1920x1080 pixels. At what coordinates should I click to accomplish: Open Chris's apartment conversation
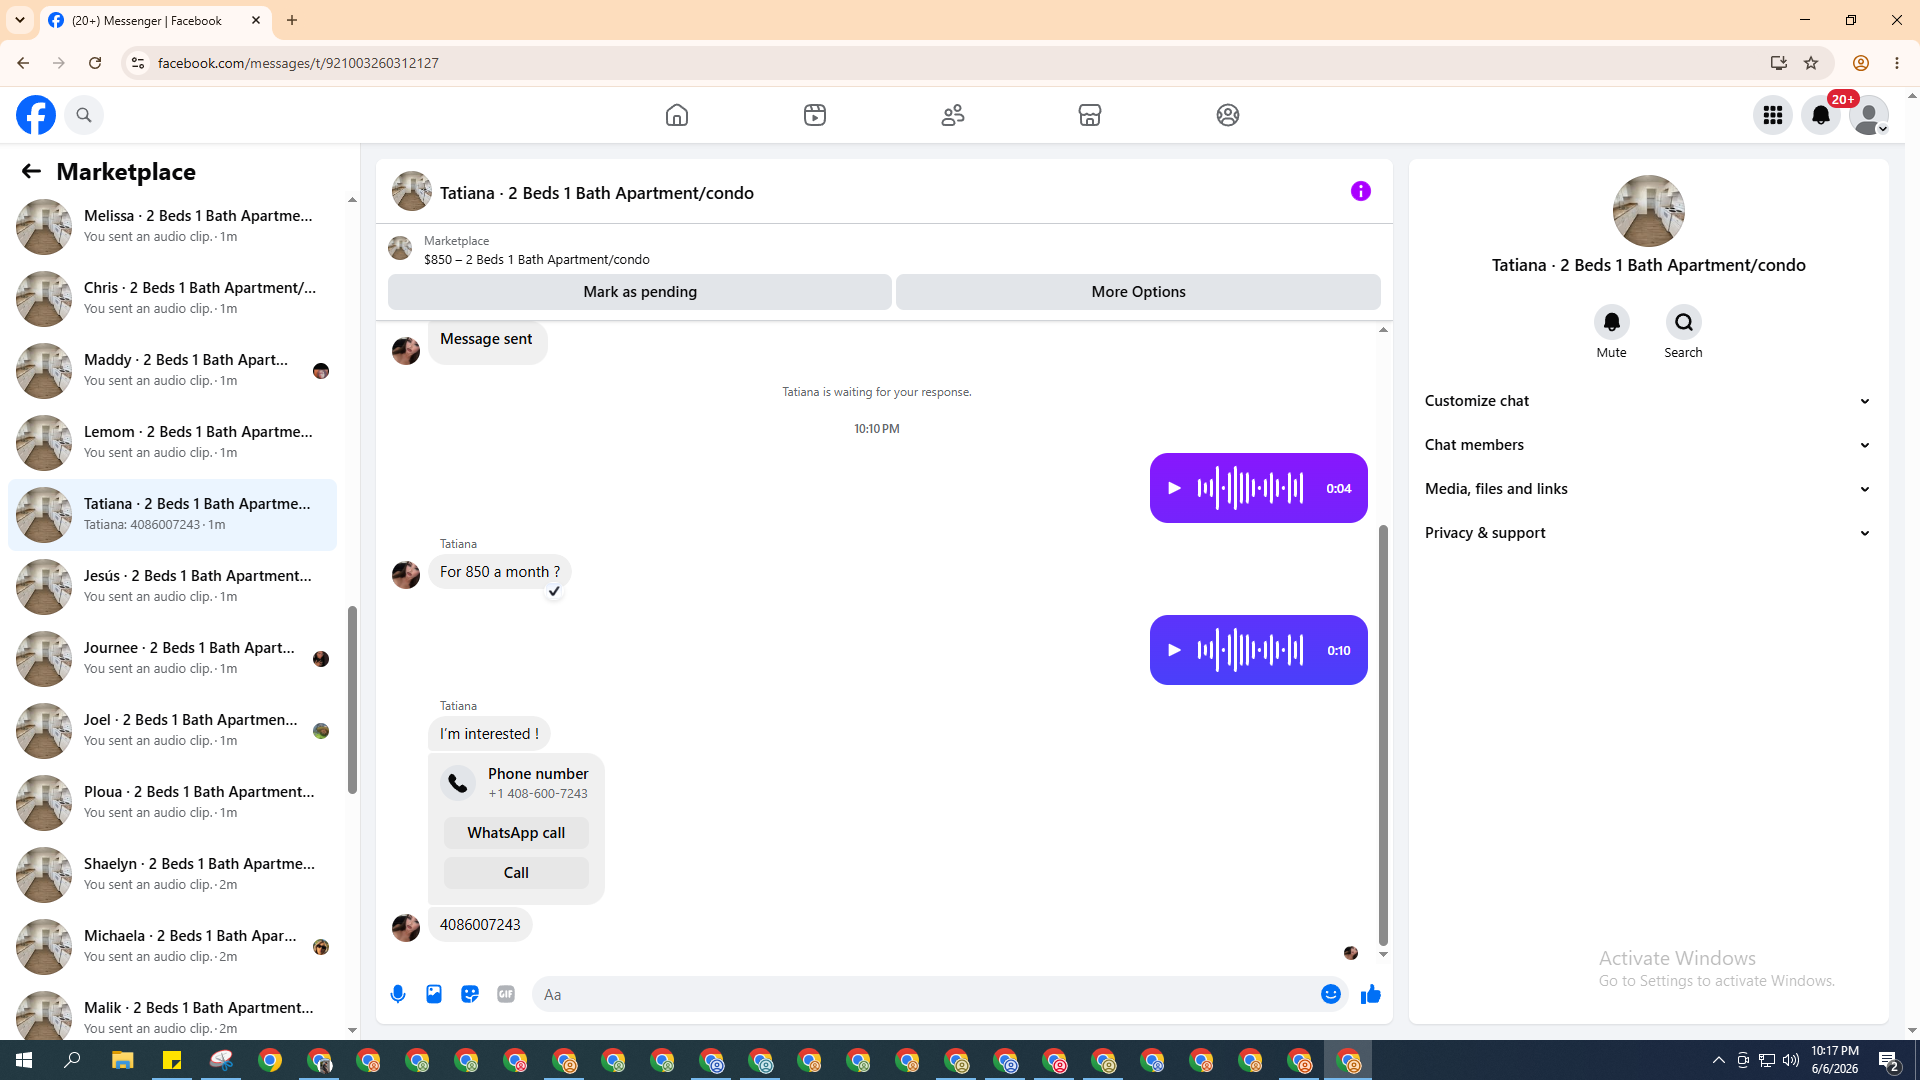pos(172,298)
